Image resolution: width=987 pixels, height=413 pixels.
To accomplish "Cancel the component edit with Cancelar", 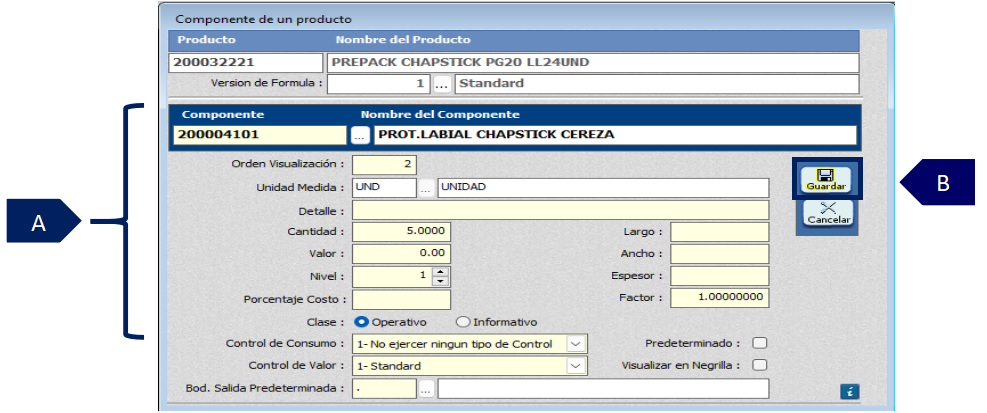I will [x=829, y=213].
